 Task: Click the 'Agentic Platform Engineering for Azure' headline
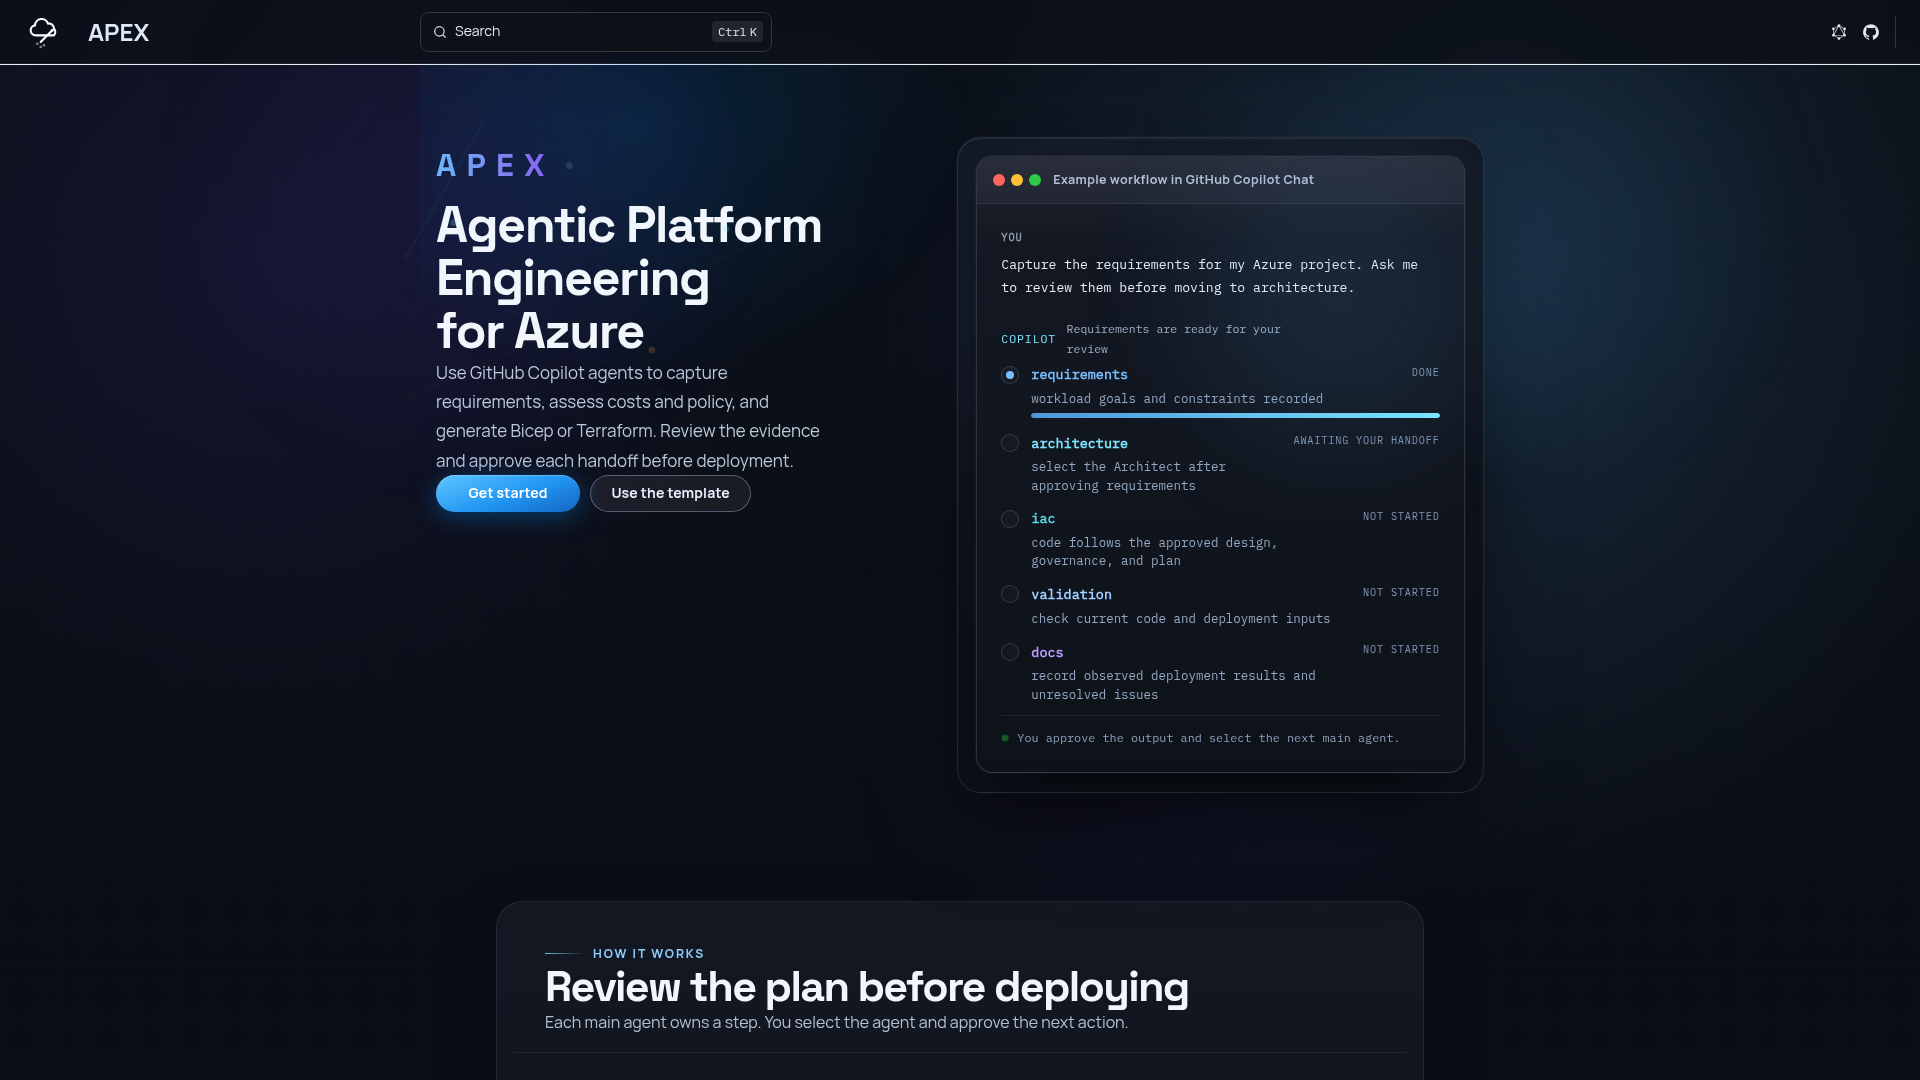pos(629,278)
